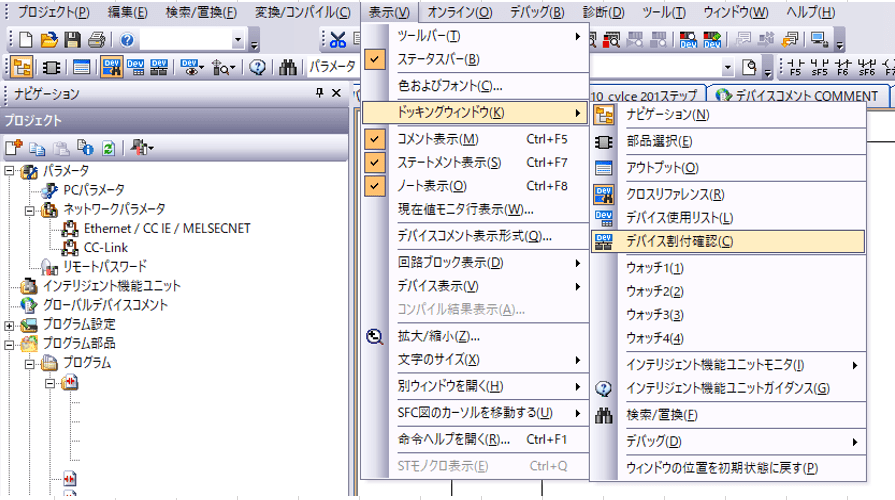The height and width of the screenshot is (500, 895).
Task: Click the new data icon in project panel
Action: coord(14,148)
